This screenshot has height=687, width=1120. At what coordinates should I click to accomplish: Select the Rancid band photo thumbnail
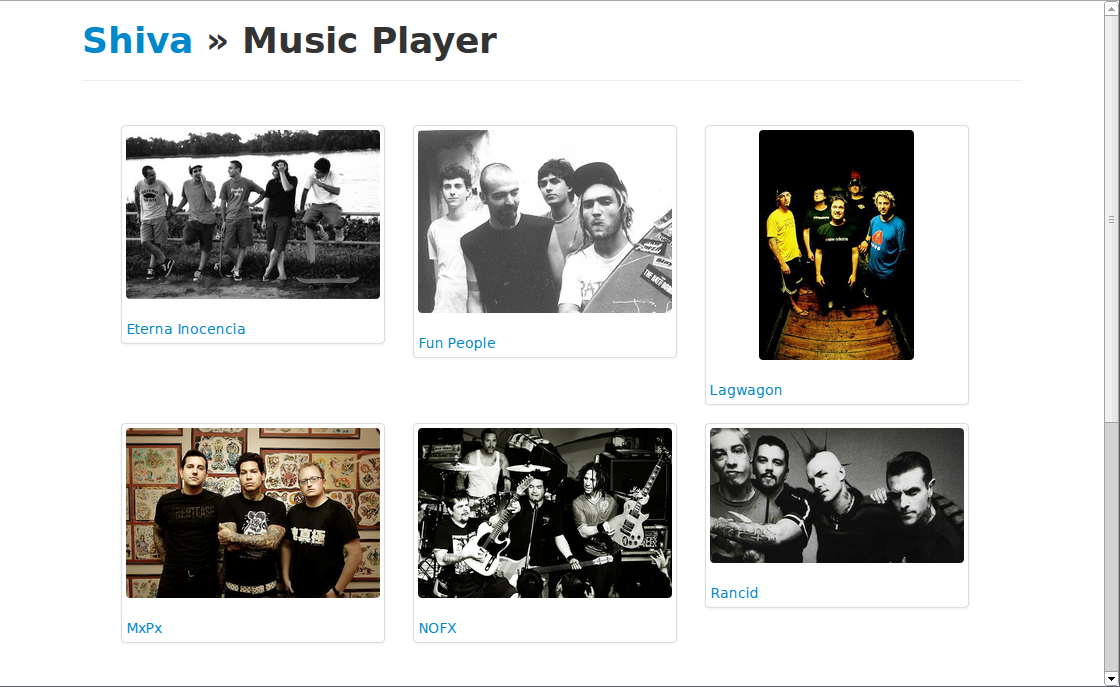(x=837, y=496)
